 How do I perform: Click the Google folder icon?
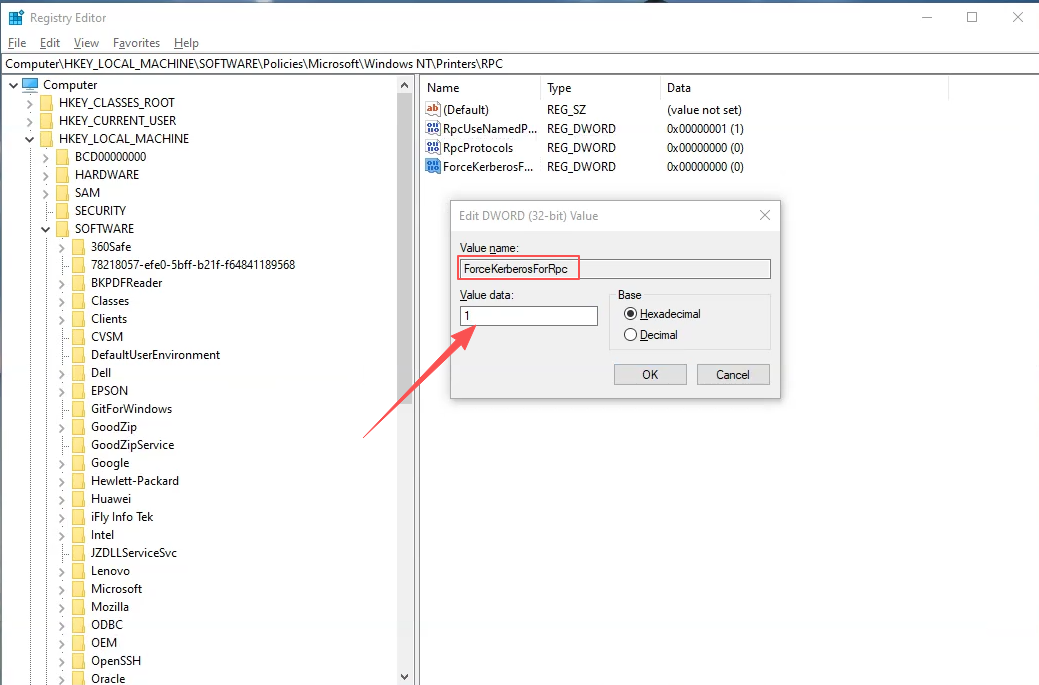click(78, 463)
